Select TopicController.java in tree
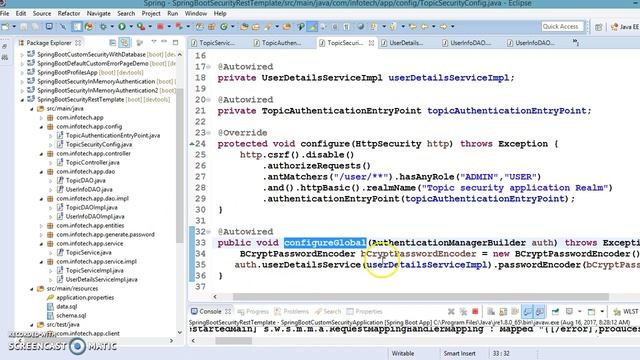 93,162
